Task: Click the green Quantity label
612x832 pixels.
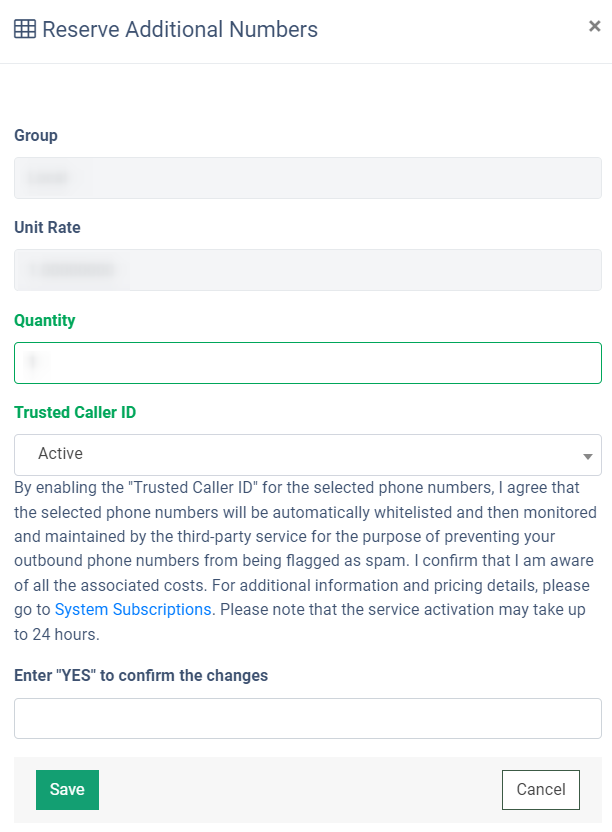Action: click(x=45, y=321)
